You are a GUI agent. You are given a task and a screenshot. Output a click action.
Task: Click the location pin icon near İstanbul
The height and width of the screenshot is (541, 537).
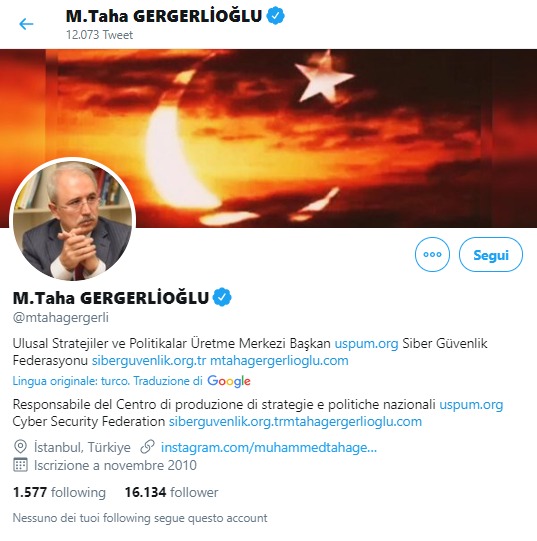coord(20,447)
